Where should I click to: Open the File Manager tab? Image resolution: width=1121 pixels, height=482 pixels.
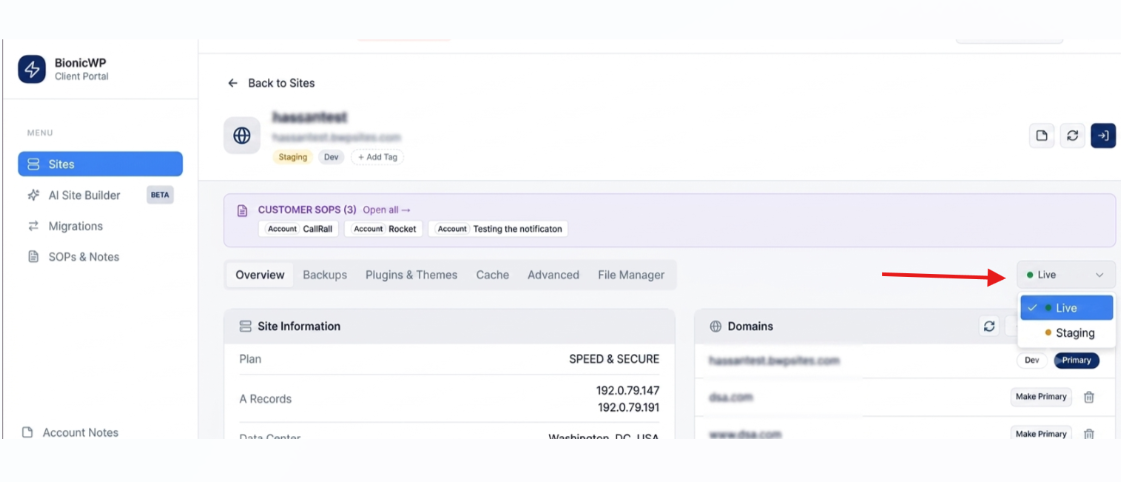pos(631,275)
